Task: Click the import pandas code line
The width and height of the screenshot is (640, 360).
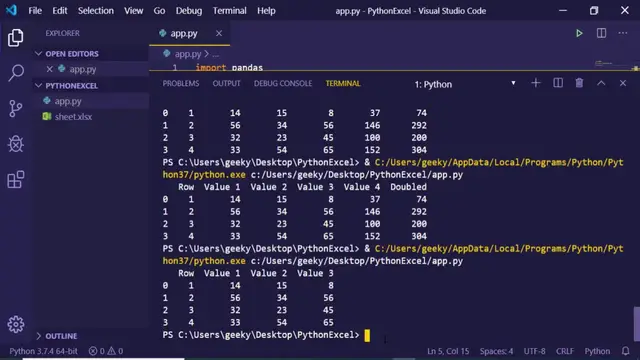Action: point(229,67)
